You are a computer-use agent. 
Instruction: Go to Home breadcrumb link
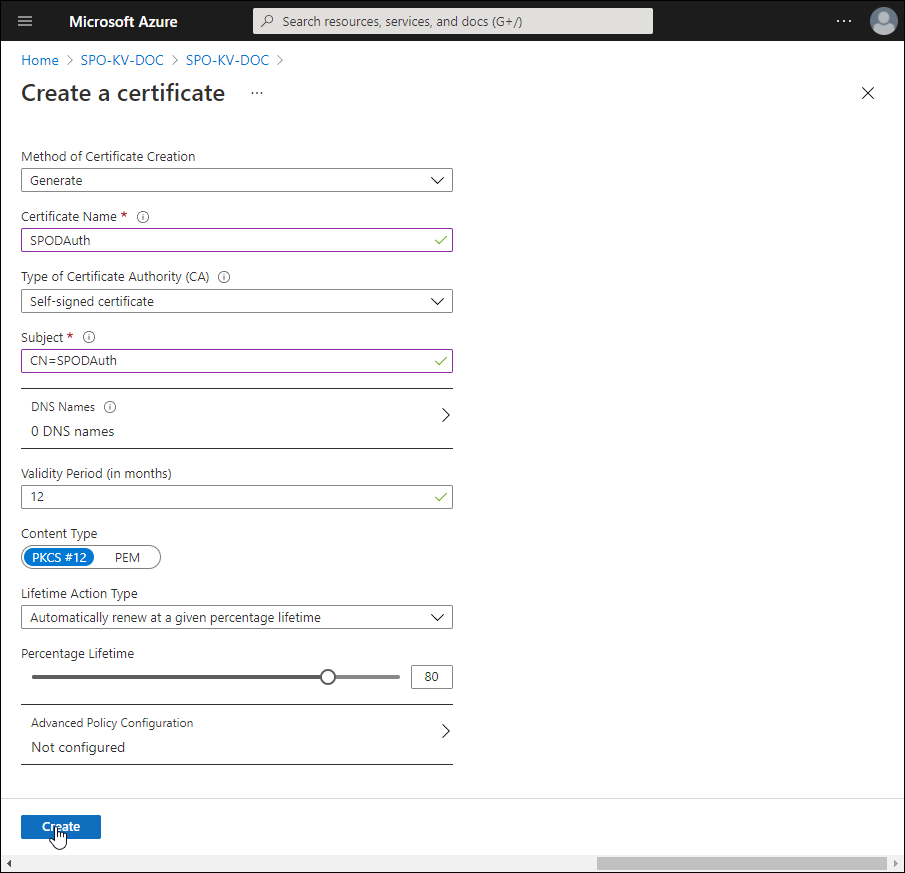pos(40,60)
